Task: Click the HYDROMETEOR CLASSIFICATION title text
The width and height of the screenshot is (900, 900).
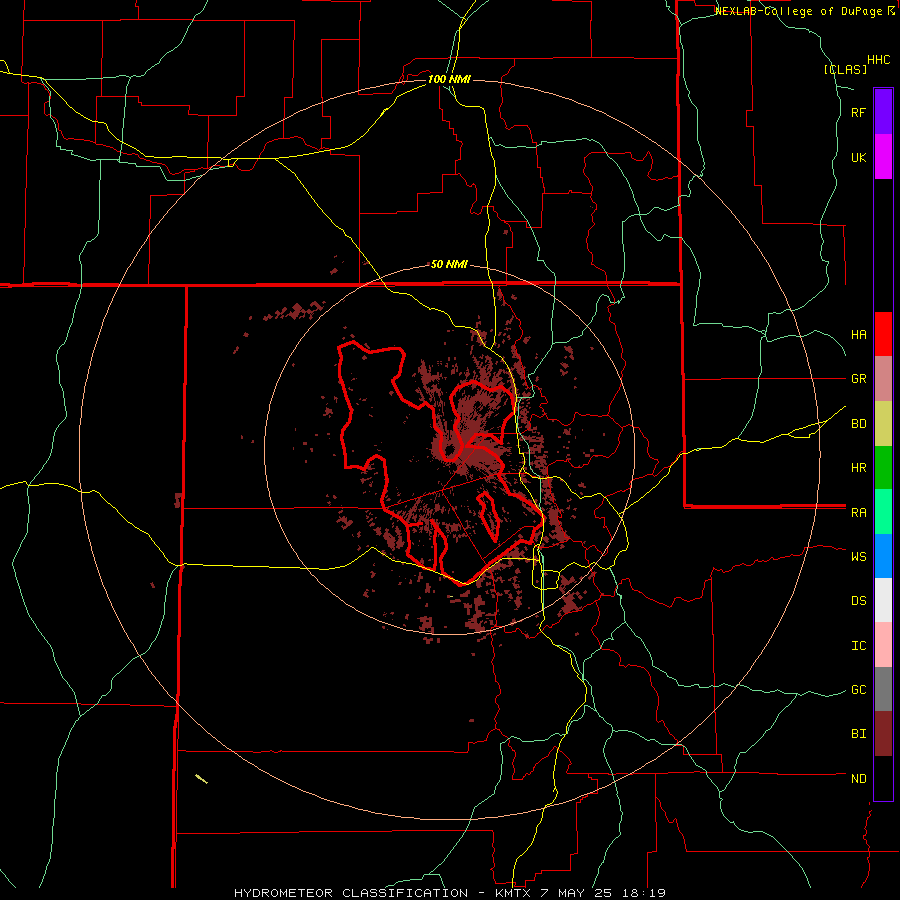Action: (x=351, y=893)
